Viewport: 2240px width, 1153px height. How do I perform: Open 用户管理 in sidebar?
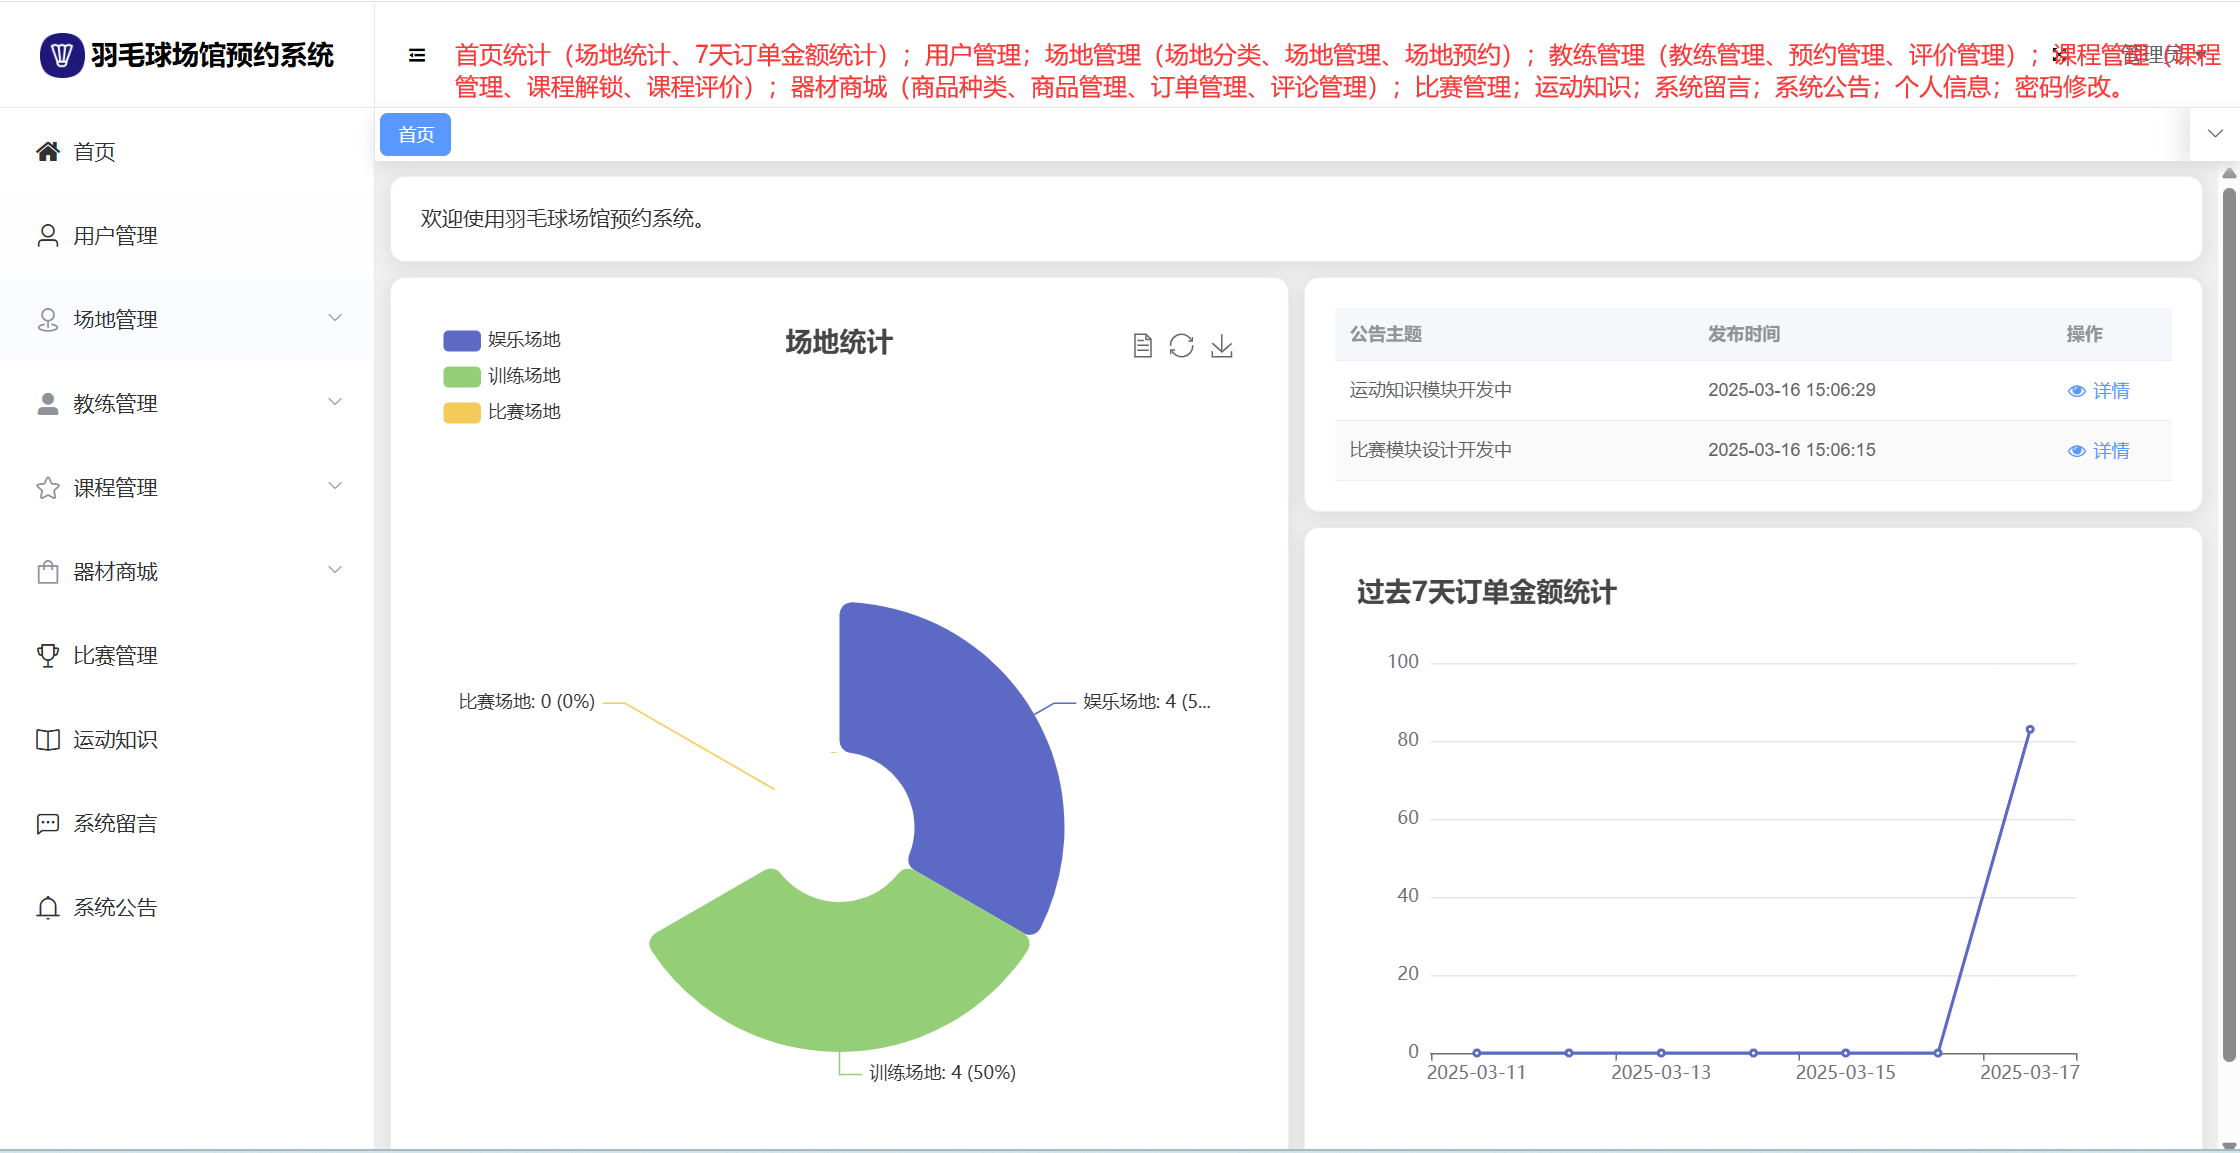pyautogui.click(x=115, y=236)
